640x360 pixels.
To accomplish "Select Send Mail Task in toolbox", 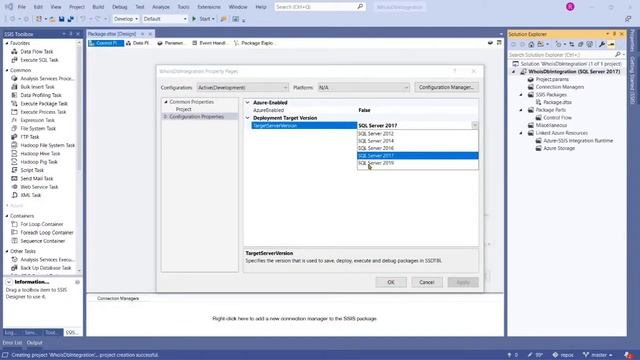I will tap(37, 179).
